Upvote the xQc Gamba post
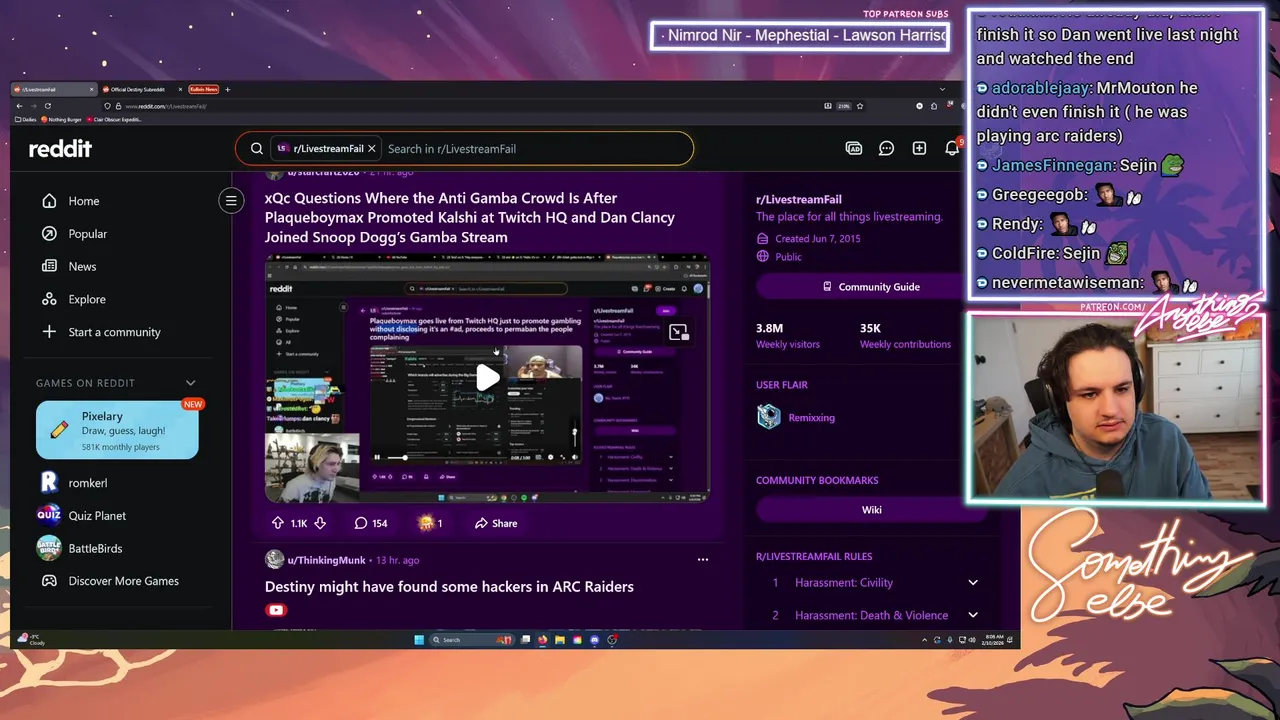 pyautogui.click(x=278, y=523)
